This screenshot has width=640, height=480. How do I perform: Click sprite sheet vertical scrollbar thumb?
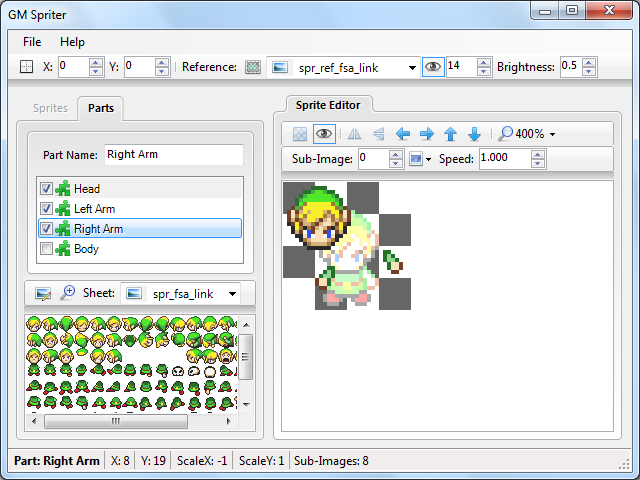click(246, 357)
